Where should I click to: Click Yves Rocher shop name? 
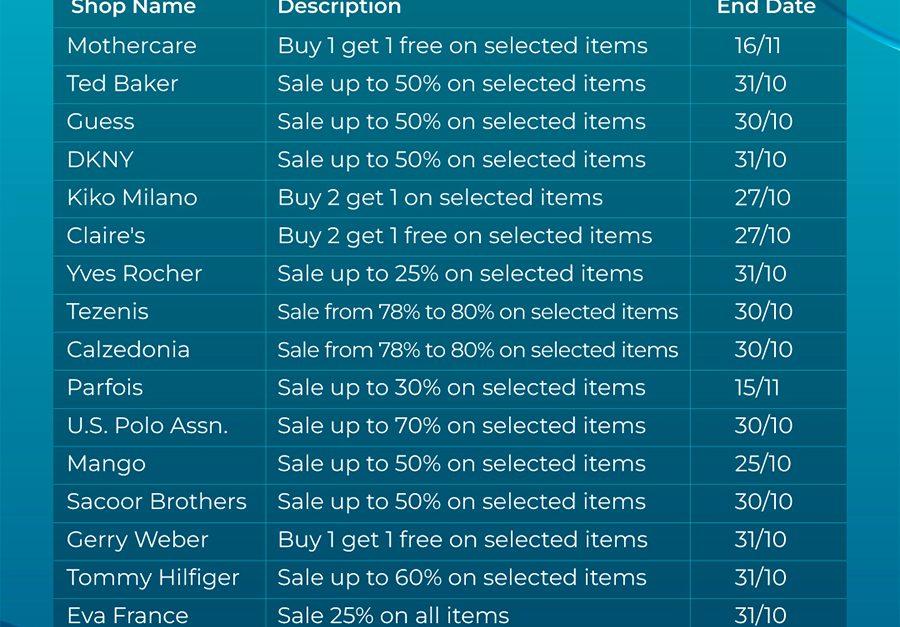pyautogui.click(x=134, y=273)
